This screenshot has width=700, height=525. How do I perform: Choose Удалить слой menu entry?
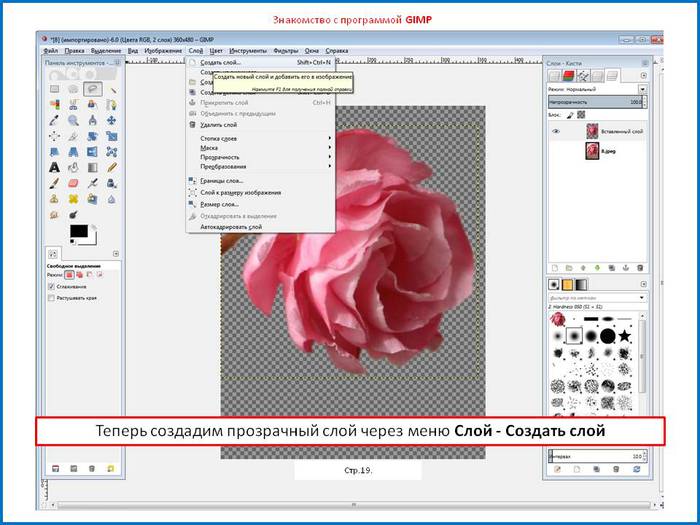pos(261,125)
